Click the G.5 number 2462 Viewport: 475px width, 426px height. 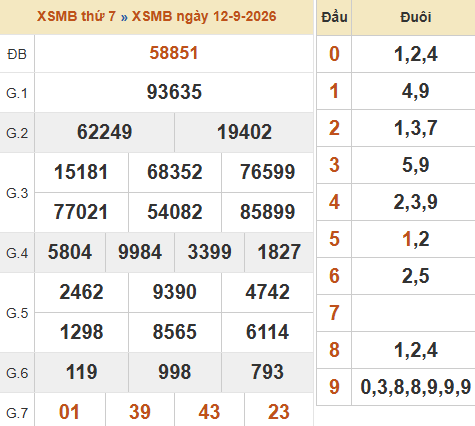point(81,292)
